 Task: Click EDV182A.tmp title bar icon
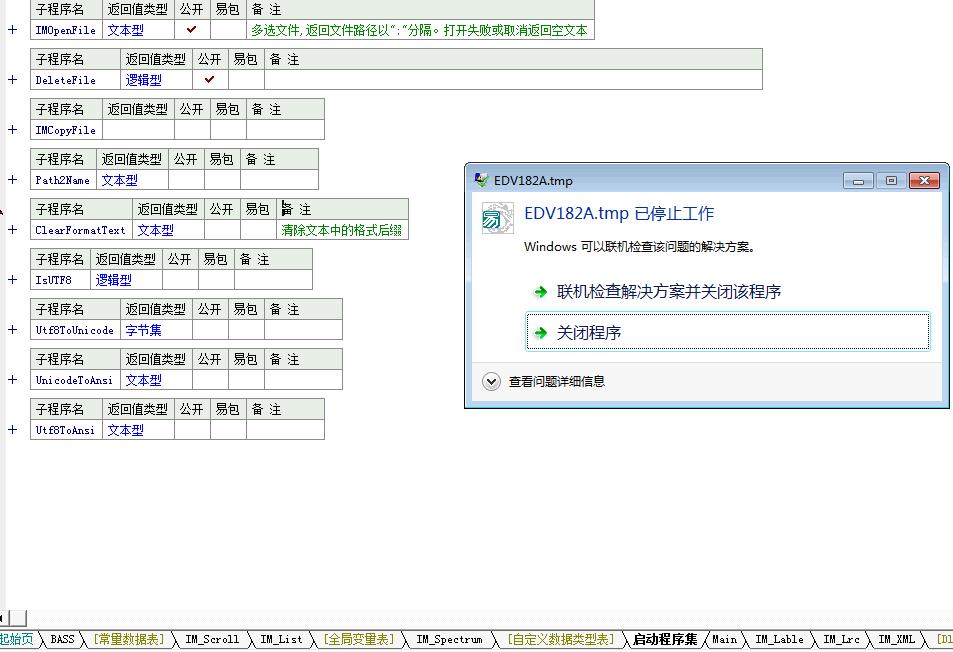click(x=481, y=180)
